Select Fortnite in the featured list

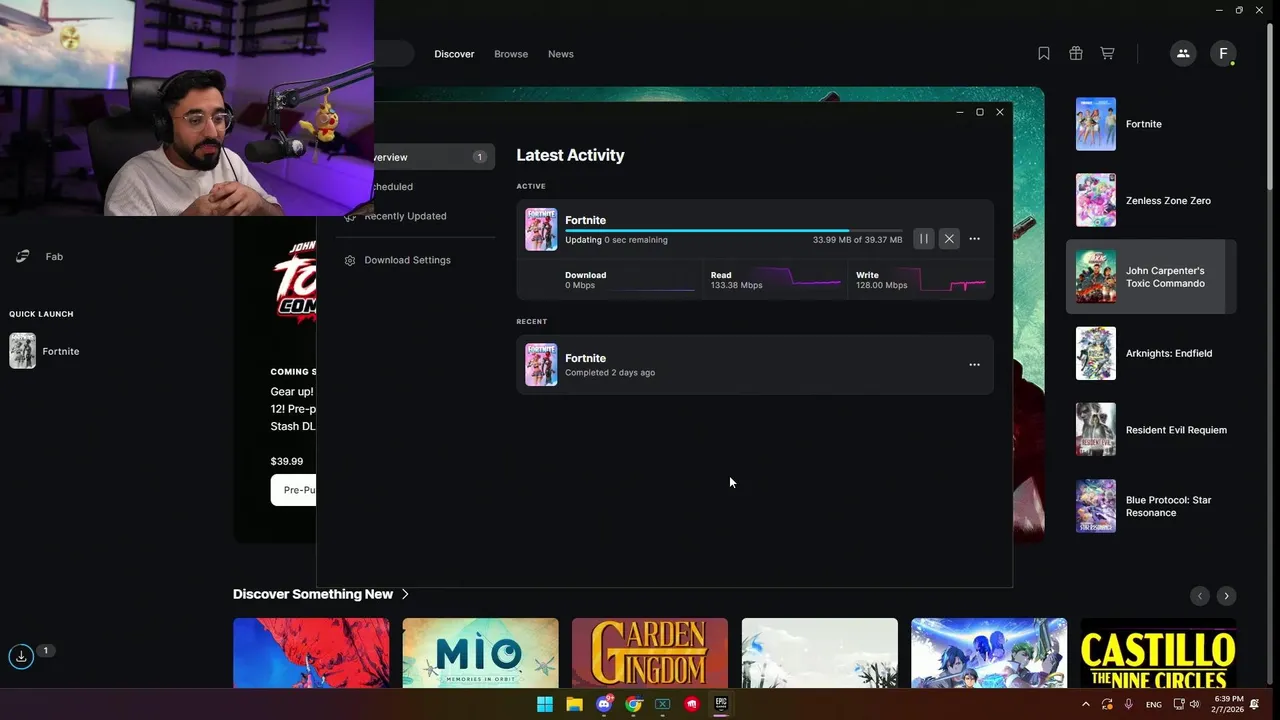1151,124
